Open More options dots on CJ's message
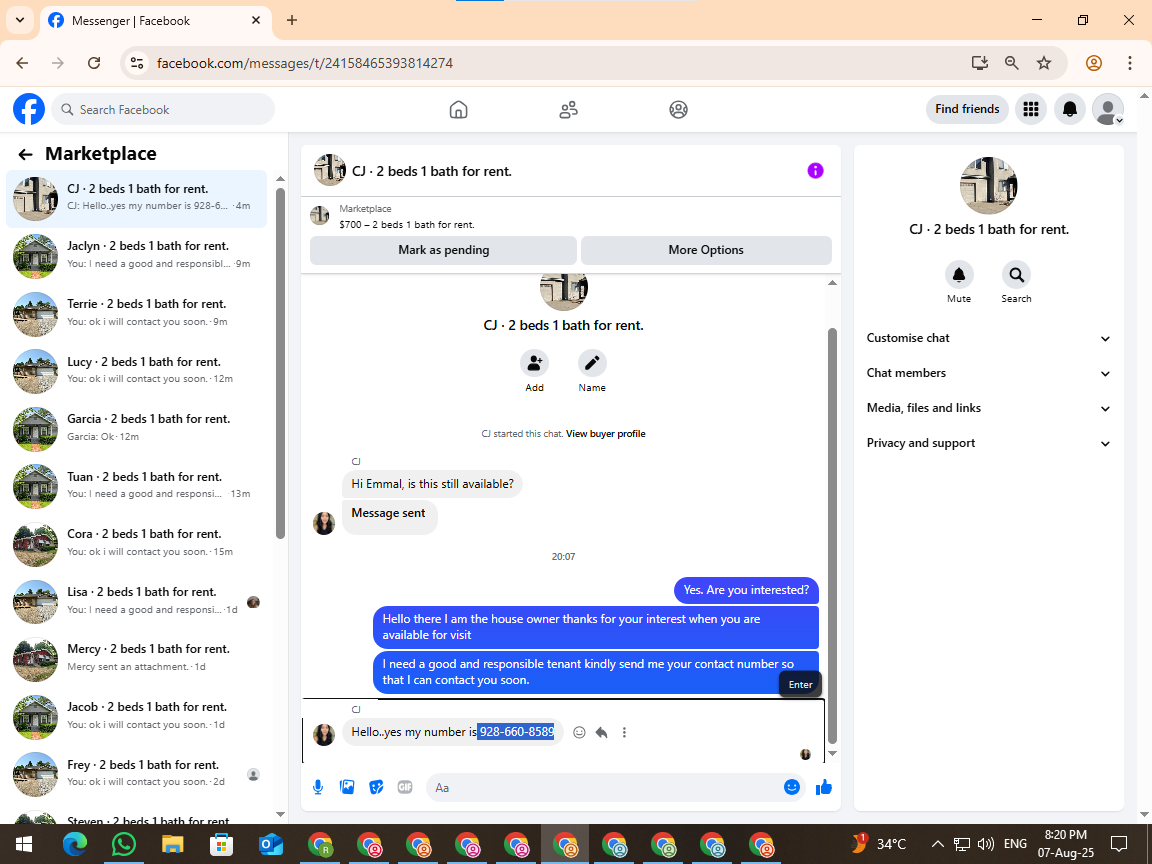Viewport: 1152px width, 864px height. pyautogui.click(x=624, y=732)
